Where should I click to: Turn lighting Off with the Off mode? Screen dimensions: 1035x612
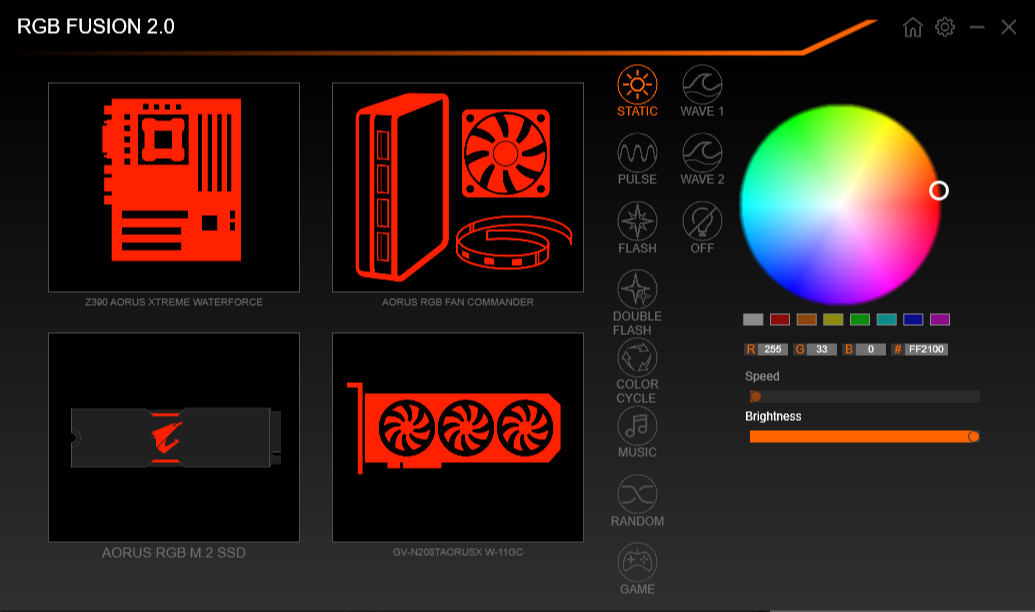(x=701, y=226)
